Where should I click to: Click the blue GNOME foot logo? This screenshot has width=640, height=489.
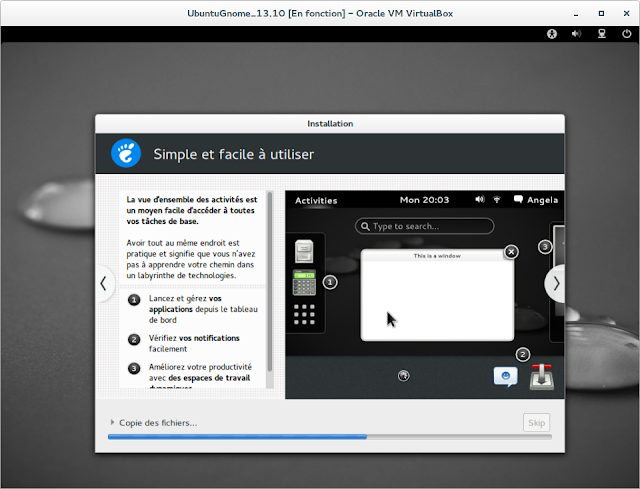[126, 153]
